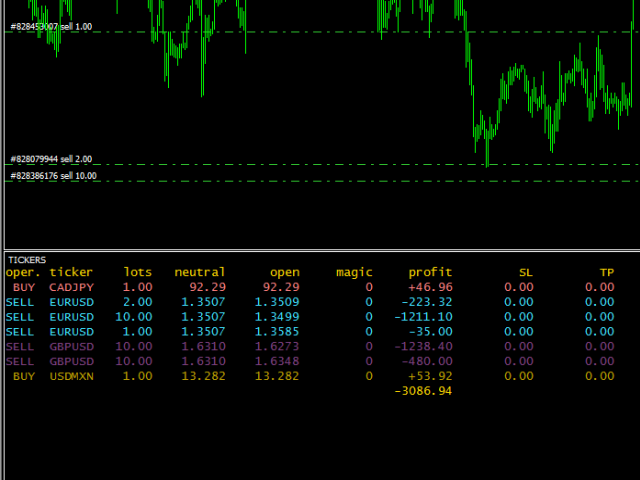Select order label #828386176 sell 10.00
Screen dimensions: 640x480
(x=53, y=176)
